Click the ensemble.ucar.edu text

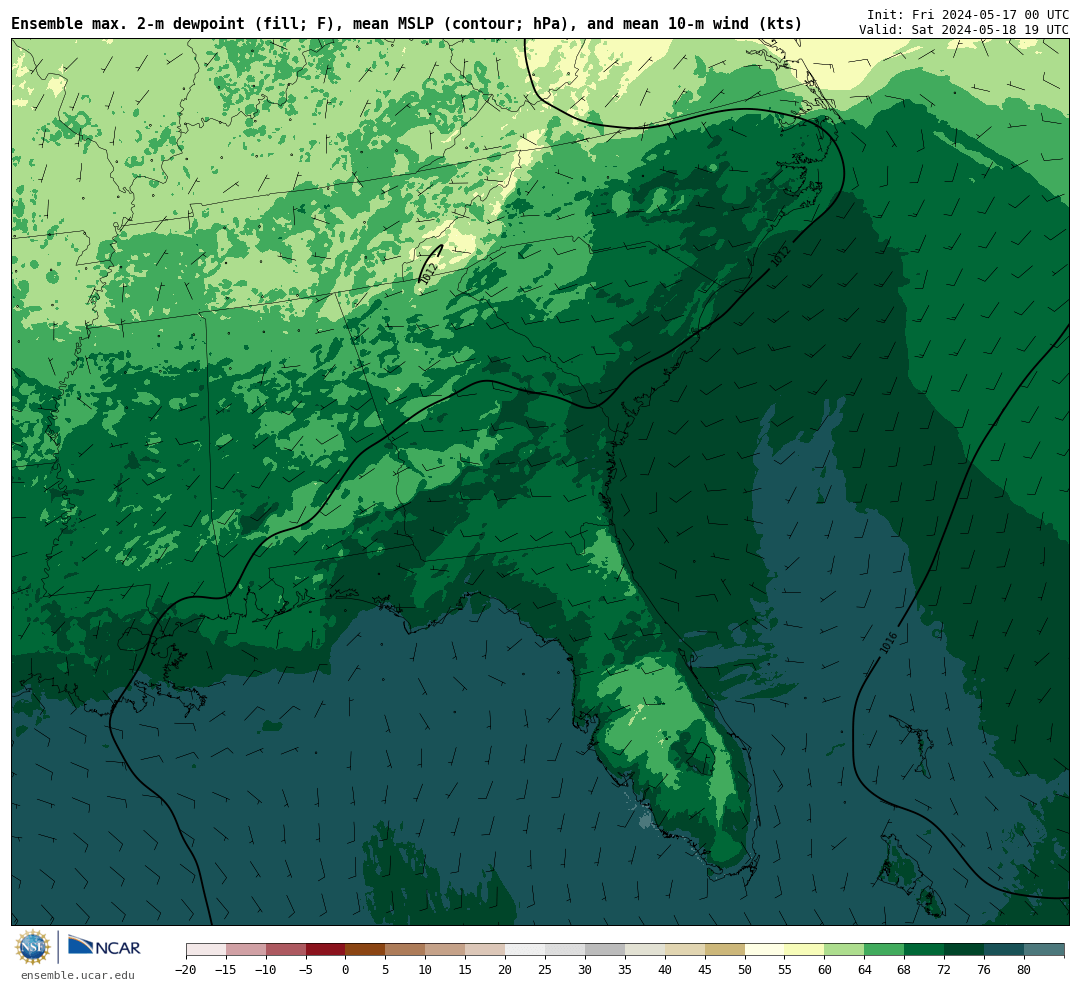[78, 975]
